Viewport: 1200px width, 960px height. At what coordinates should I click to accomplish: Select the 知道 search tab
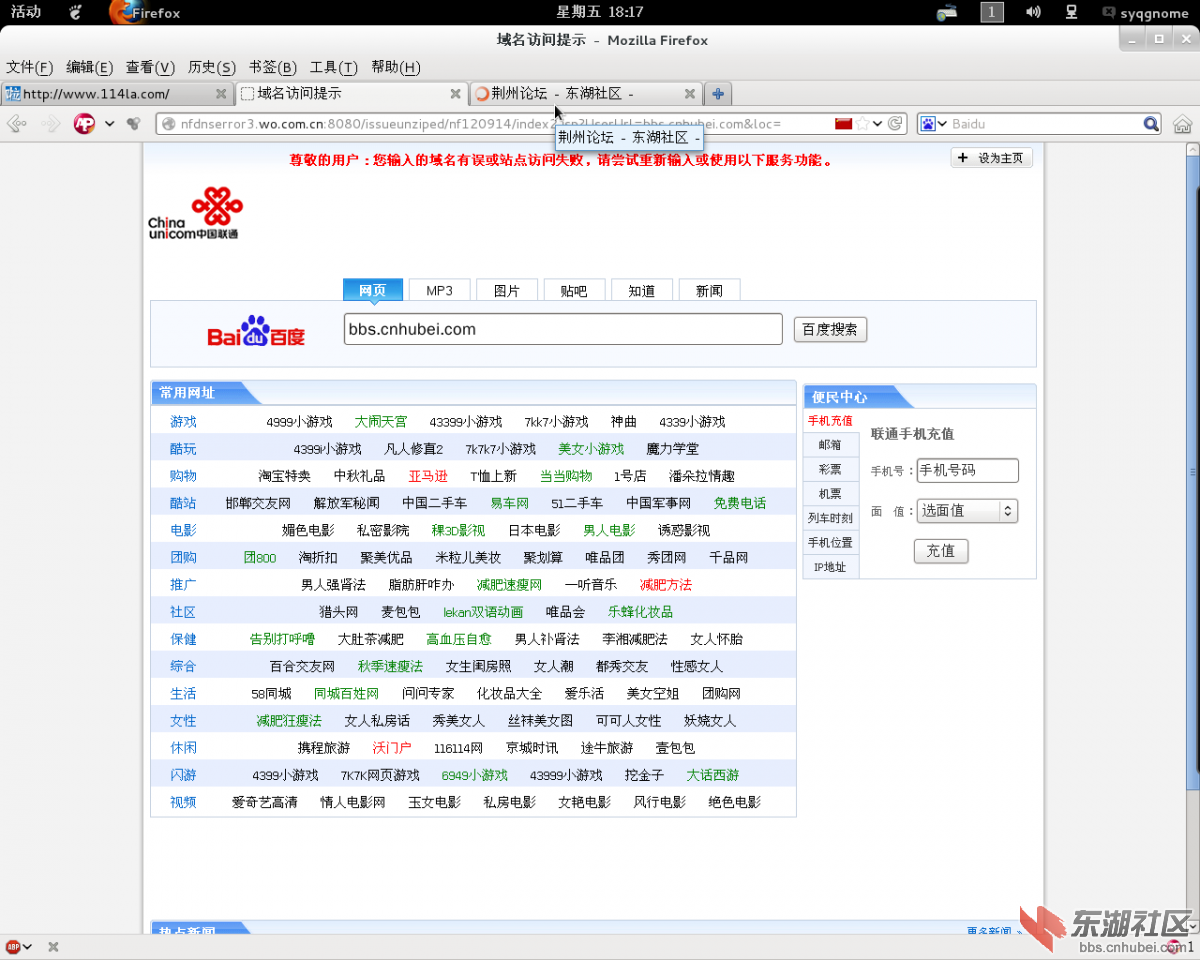click(x=641, y=290)
